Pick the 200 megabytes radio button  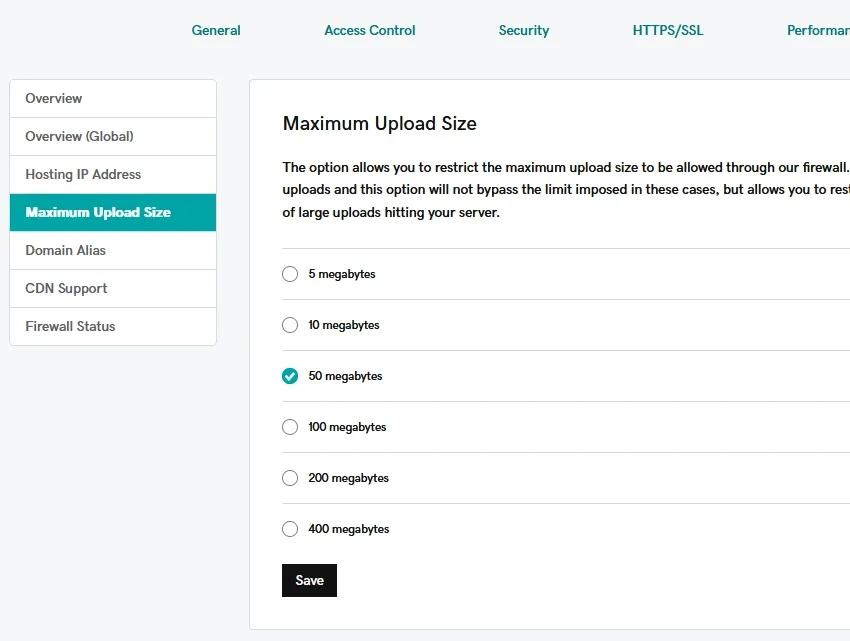[290, 478]
